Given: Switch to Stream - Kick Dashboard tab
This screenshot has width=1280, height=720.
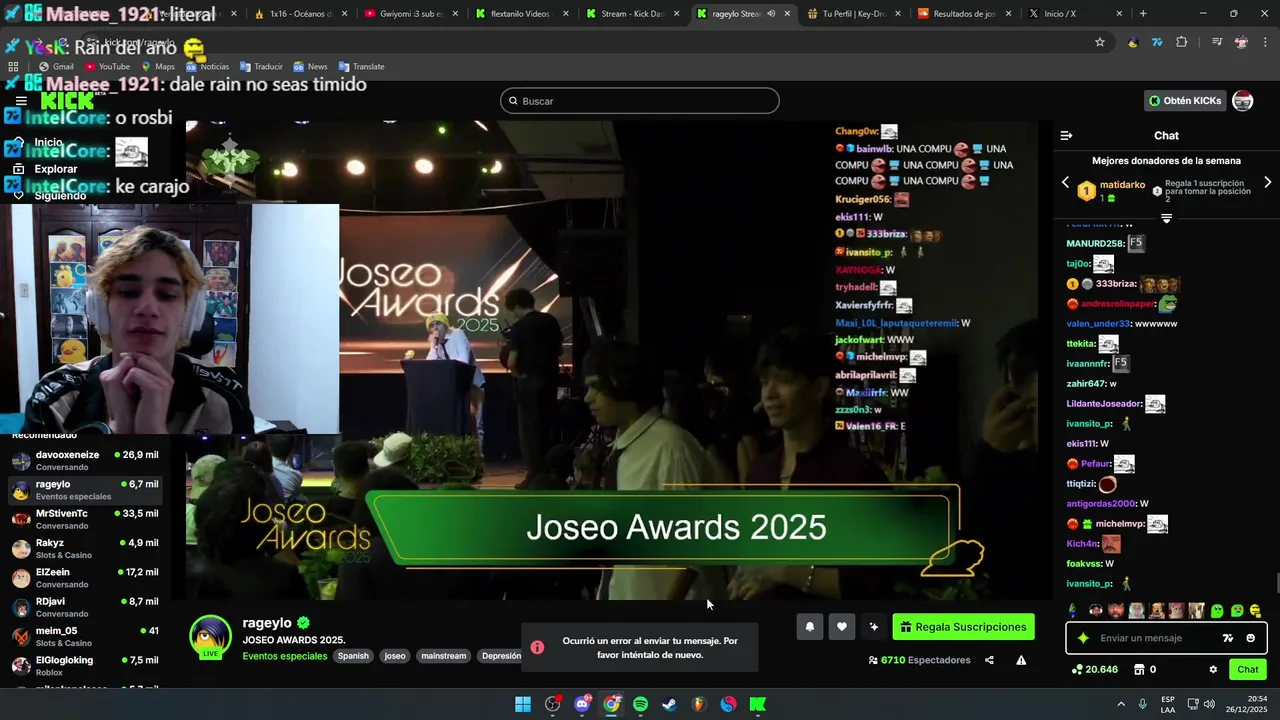Looking at the screenshot, I should pyautogui.click(x=631, y=14).
